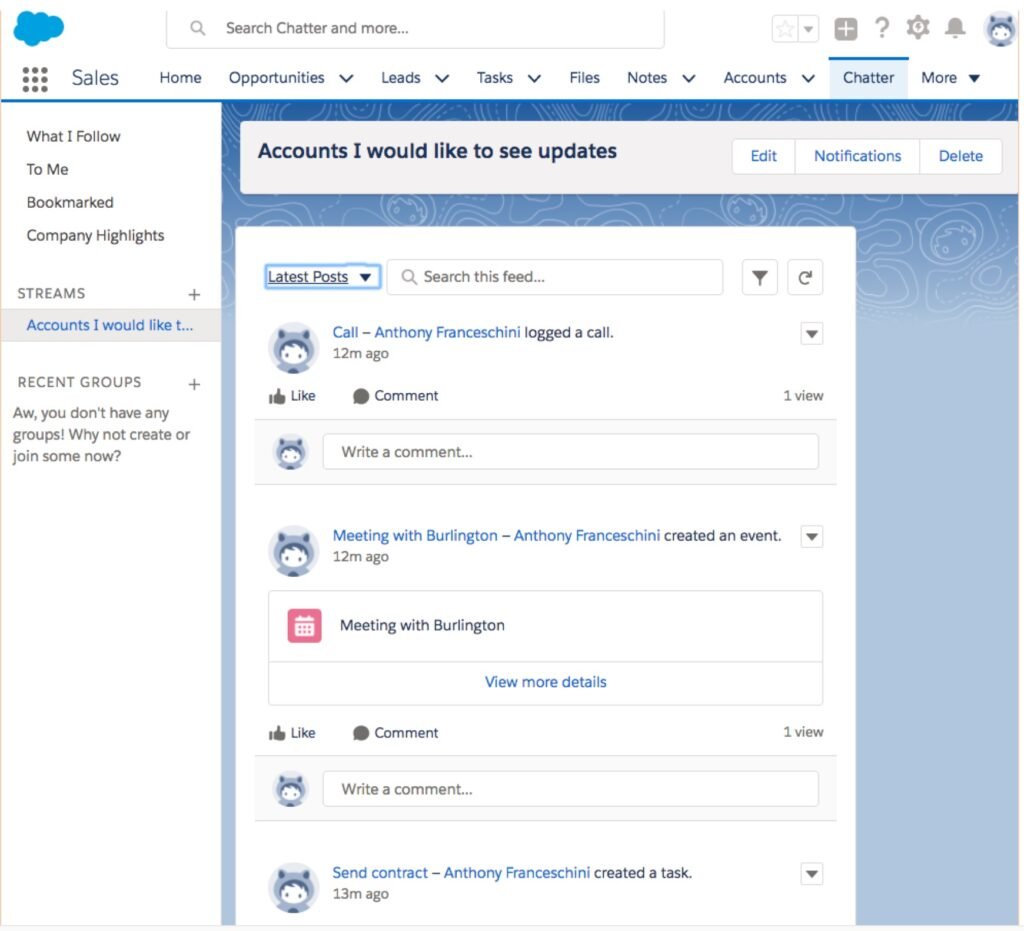Click the Edit stream button
Screen dimensions: 1024x931
[763, 156]
